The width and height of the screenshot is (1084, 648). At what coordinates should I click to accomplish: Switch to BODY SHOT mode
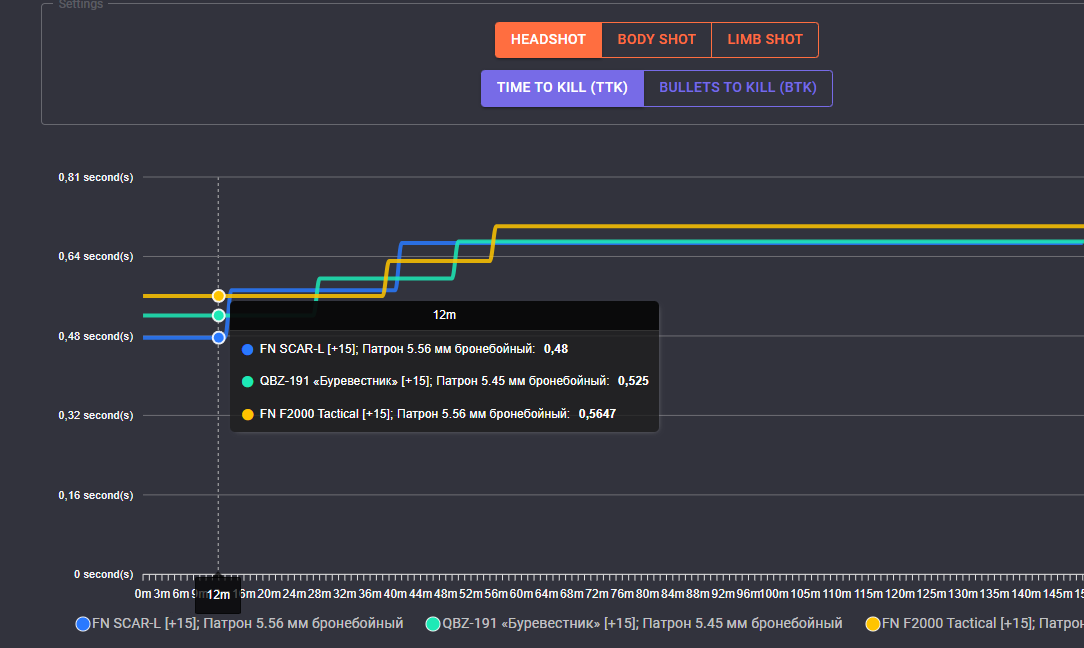click(657, 39)
